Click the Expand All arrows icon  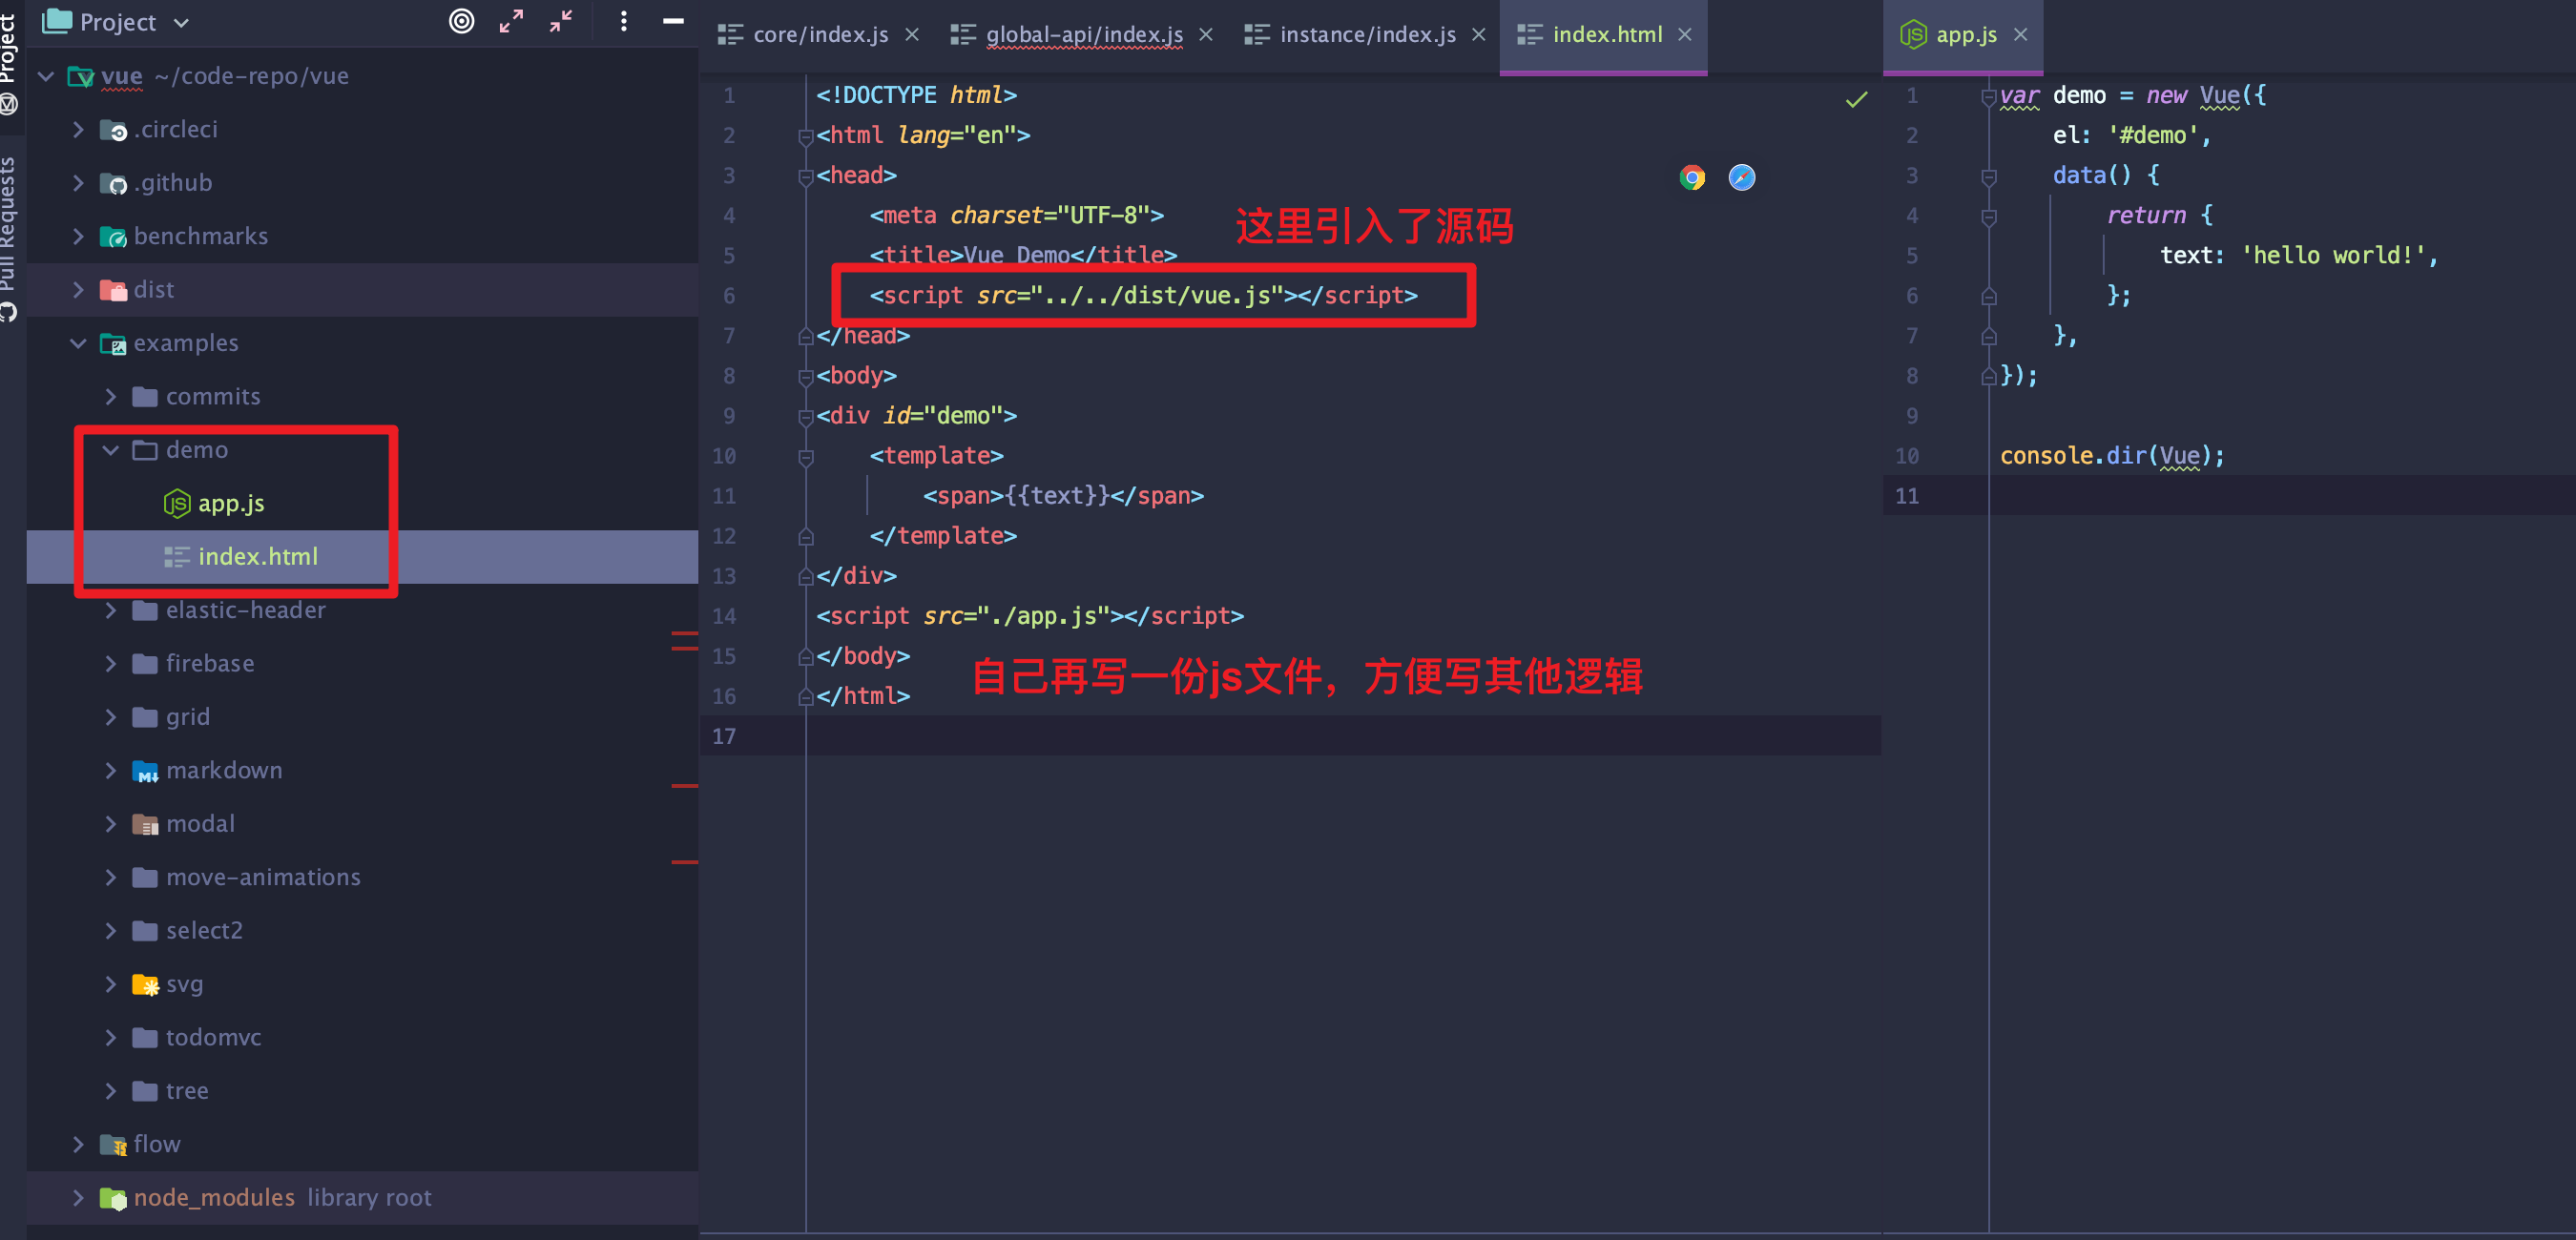point(511,21)
